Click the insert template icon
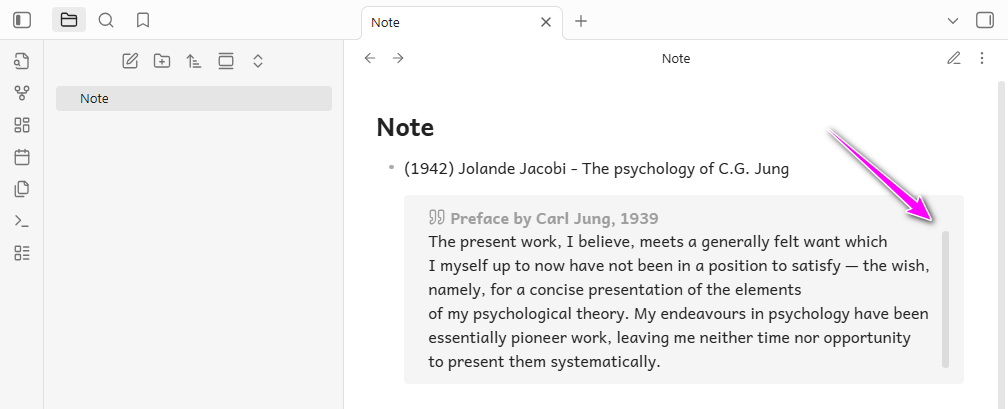 [x=22, y=189]
